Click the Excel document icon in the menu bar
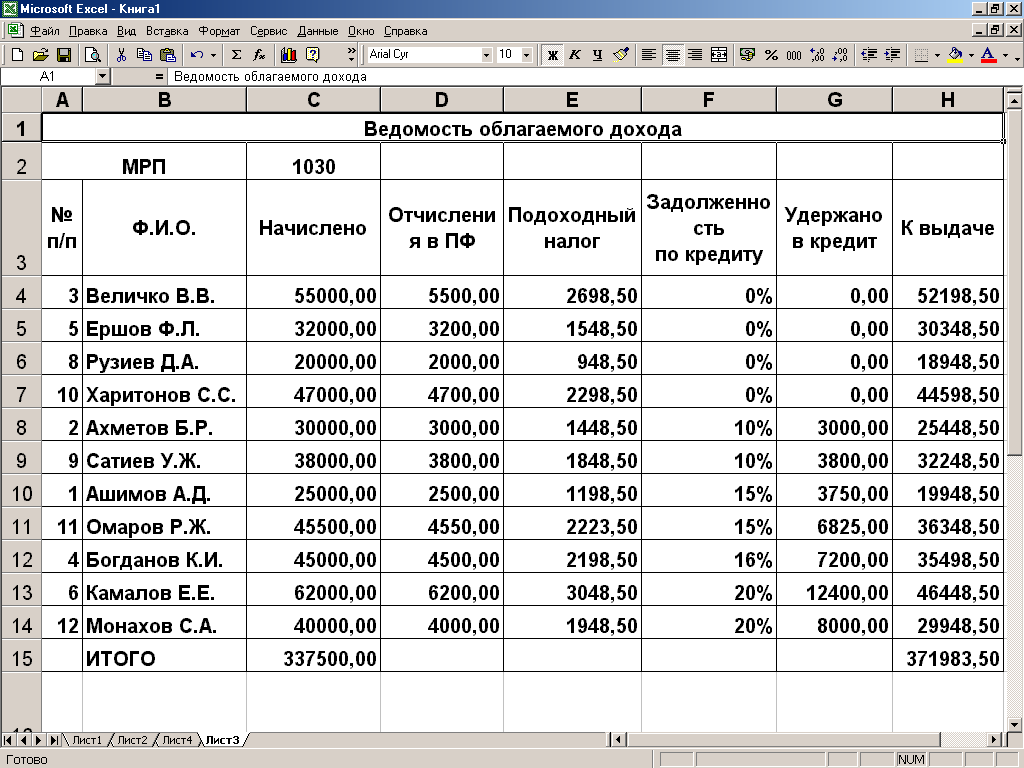This screenshot has height=768, width=1024. tap(15, 31)
